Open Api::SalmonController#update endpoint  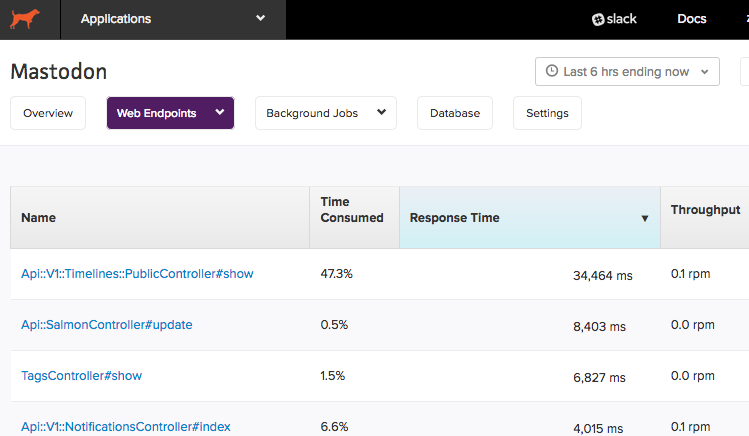tap(107, 325)
